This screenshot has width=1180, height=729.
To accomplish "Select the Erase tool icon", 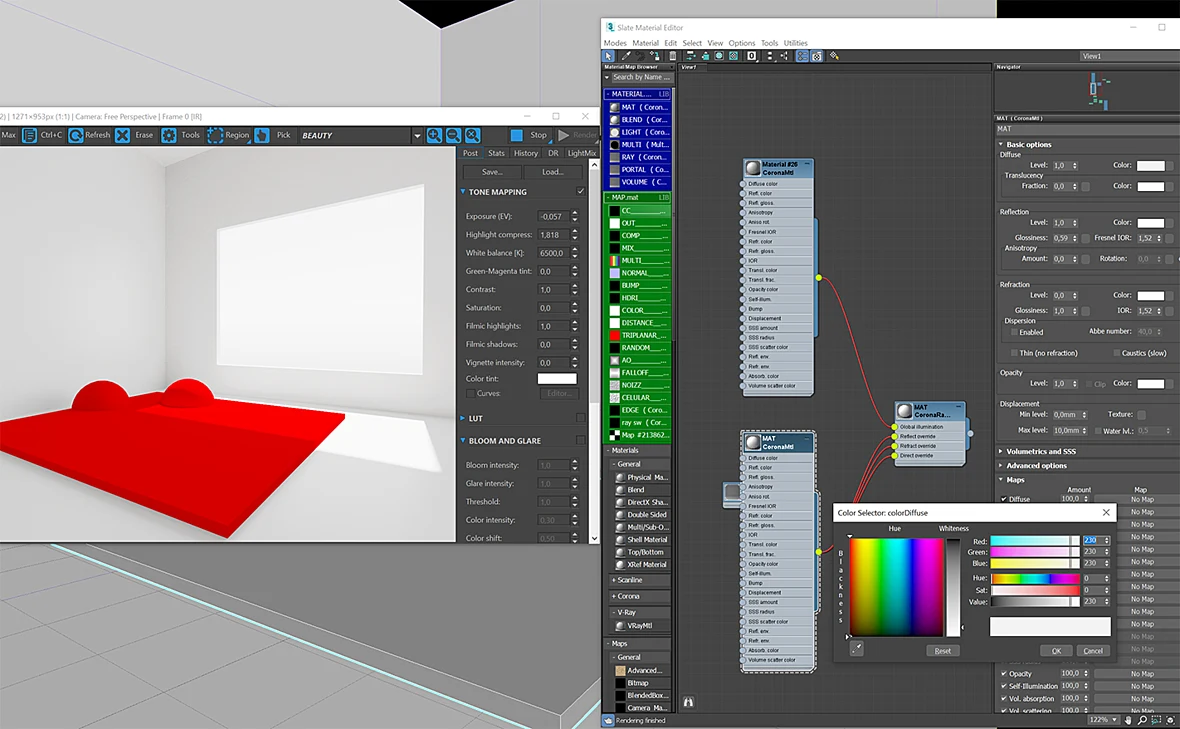I will 123,135.
